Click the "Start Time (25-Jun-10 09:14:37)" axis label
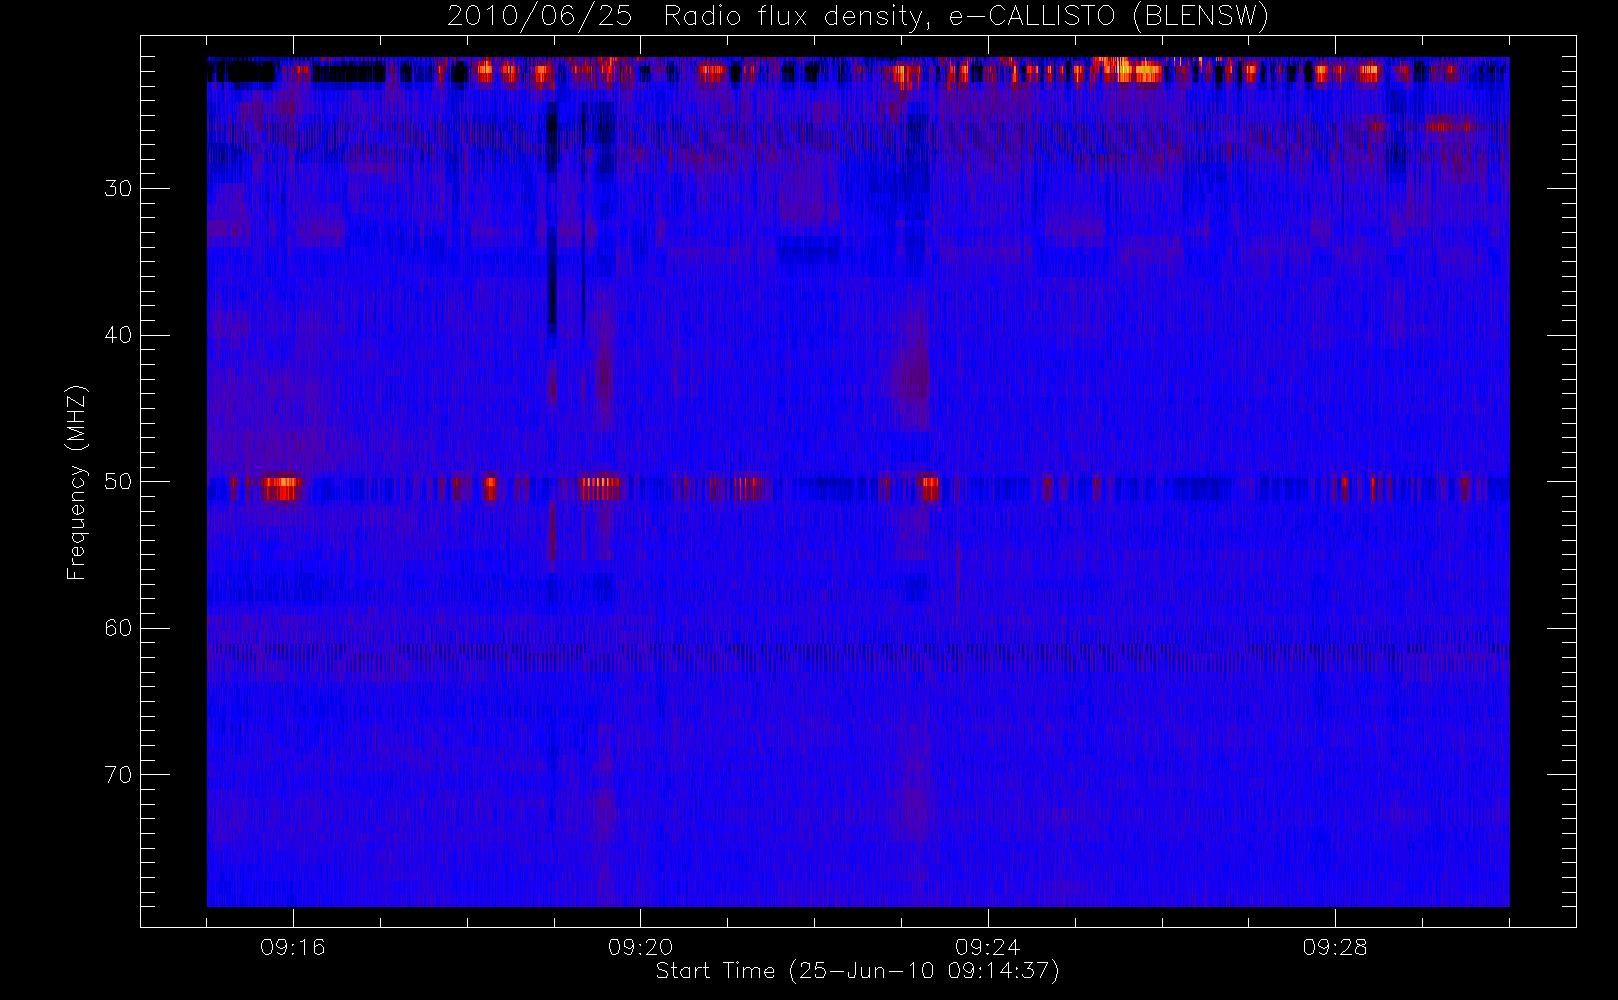The width and height of the screenshot is (1618, 1000). 858,971
